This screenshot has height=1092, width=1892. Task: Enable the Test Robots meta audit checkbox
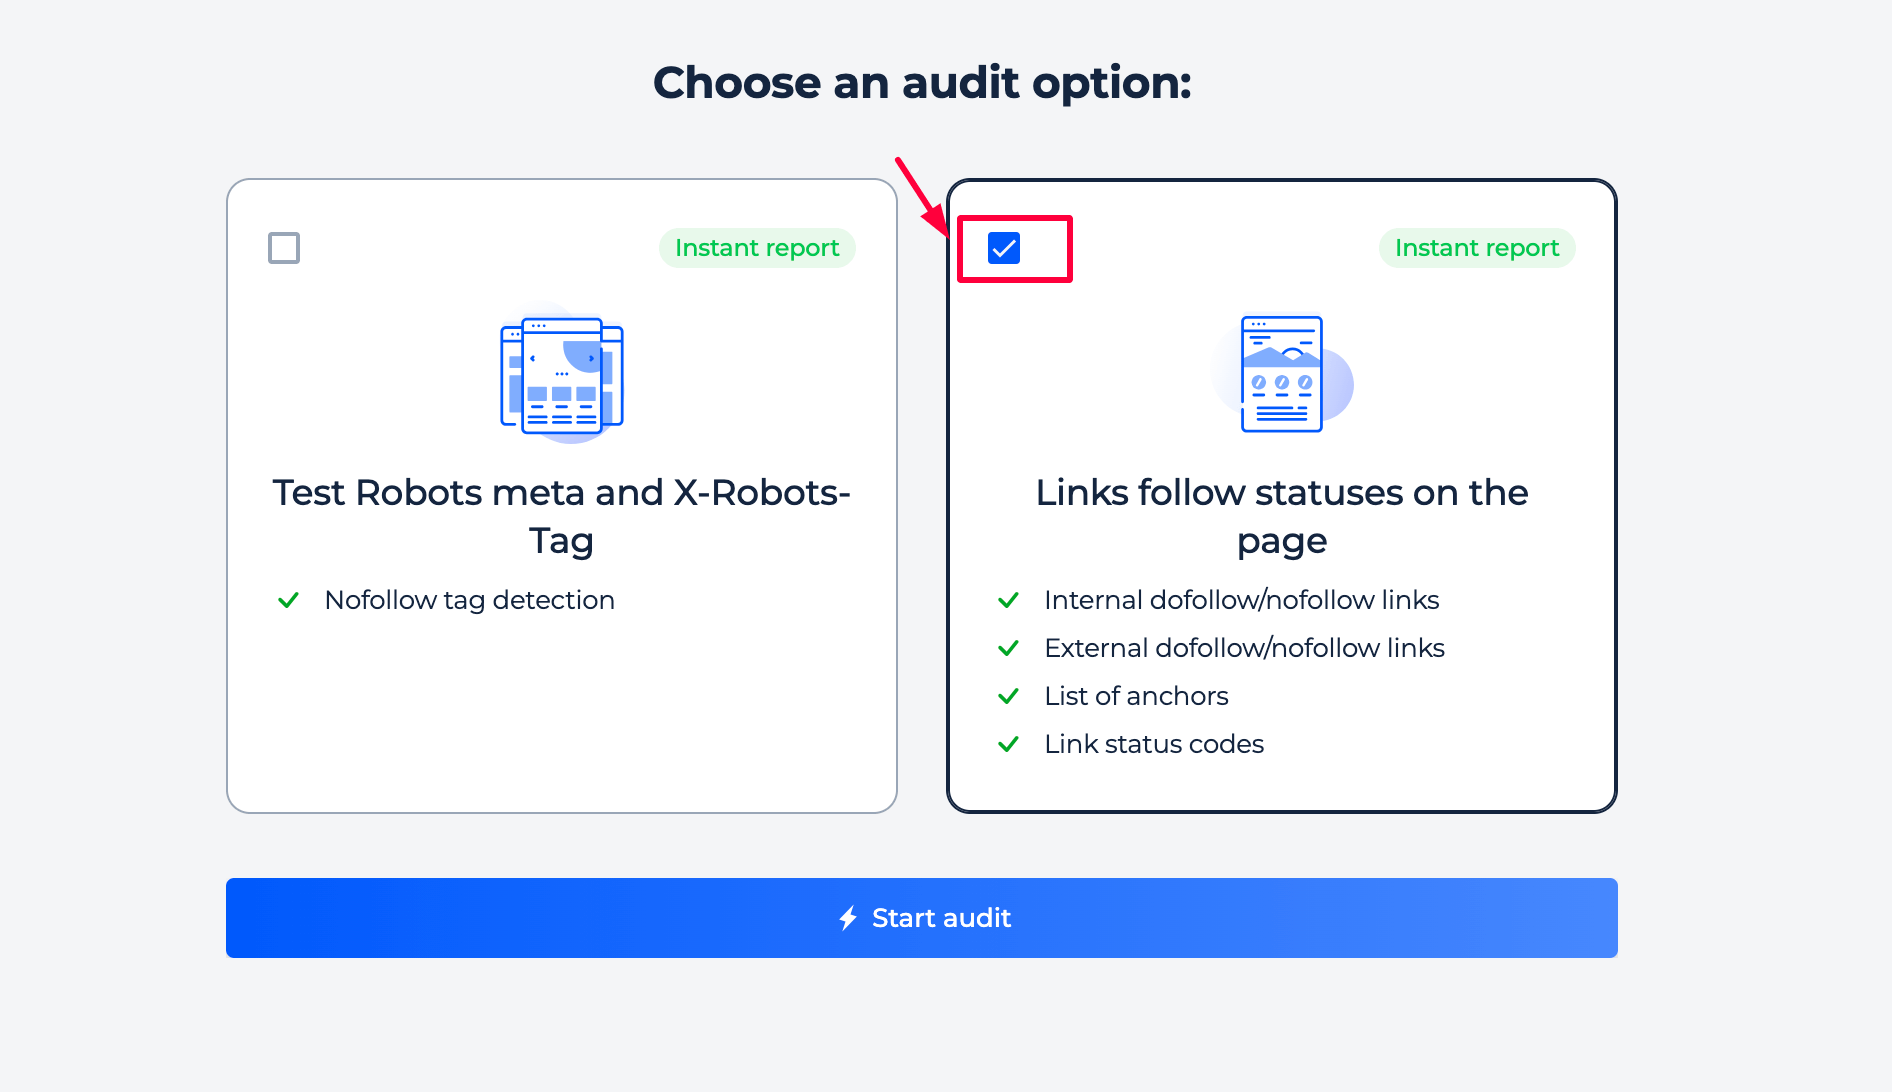(x=283, y=247)
